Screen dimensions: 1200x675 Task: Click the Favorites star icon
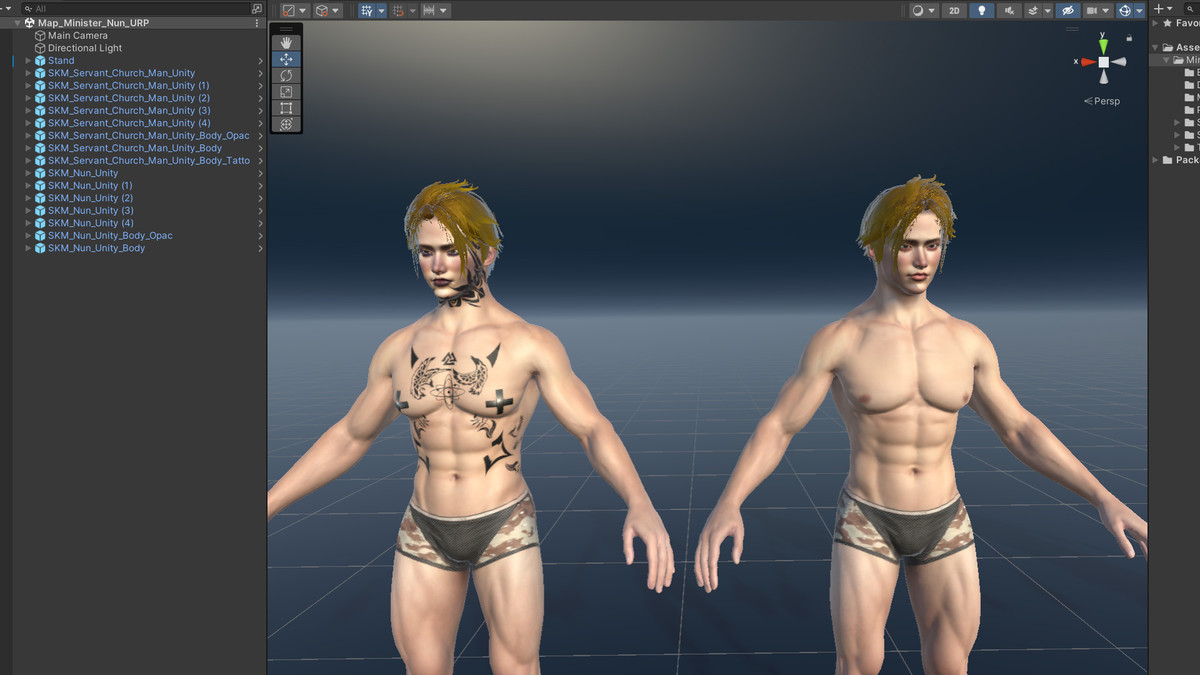click(x=1167, y=22)
